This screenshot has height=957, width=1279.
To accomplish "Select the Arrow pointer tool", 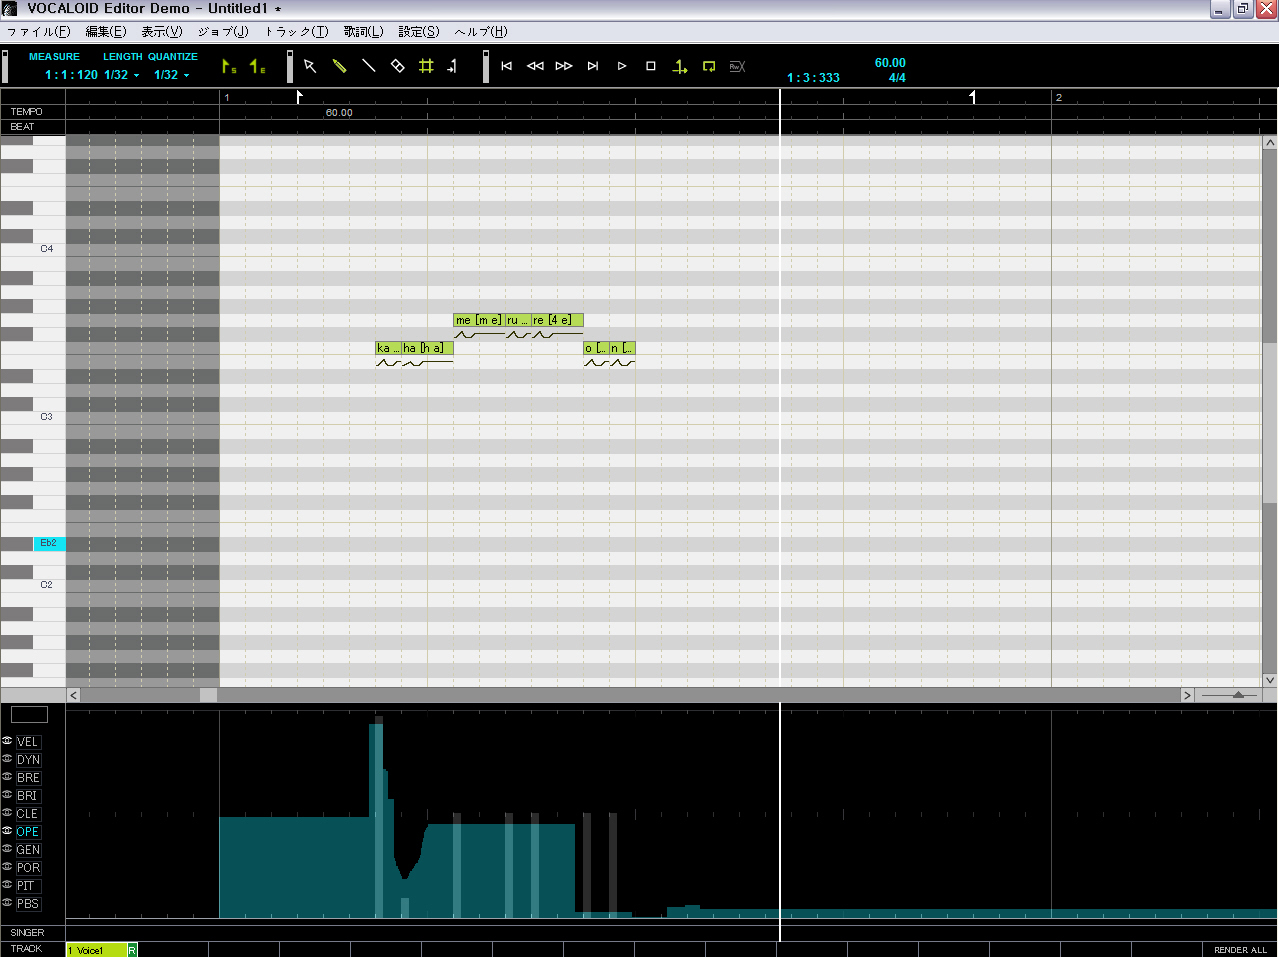I will pyautogui.click(x=310, y=66).
